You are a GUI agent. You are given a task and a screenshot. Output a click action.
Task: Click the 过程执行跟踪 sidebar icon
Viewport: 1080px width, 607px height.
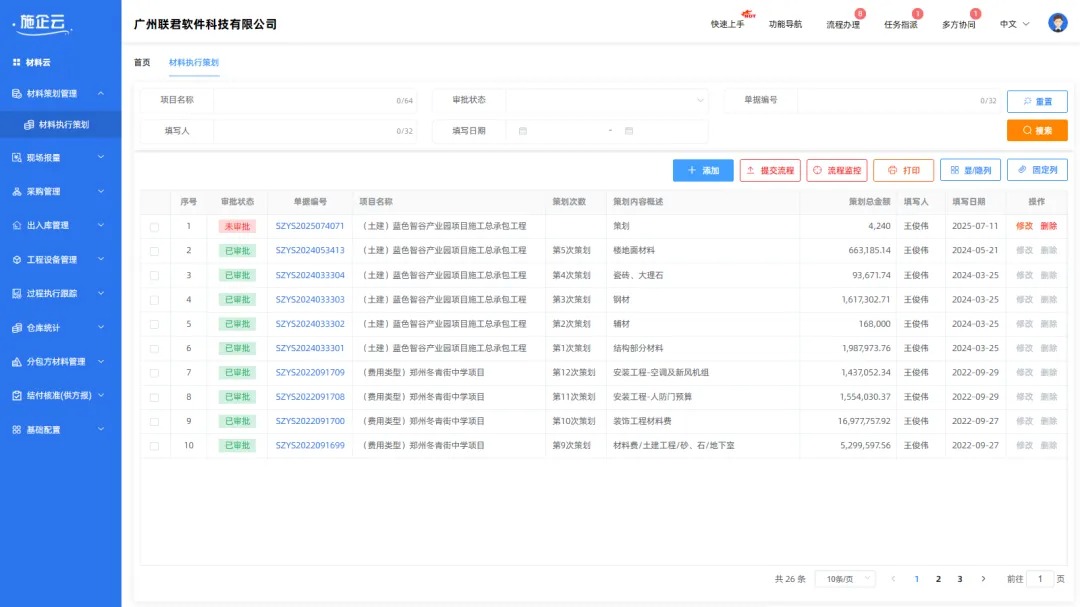click(x=17, y=293)
